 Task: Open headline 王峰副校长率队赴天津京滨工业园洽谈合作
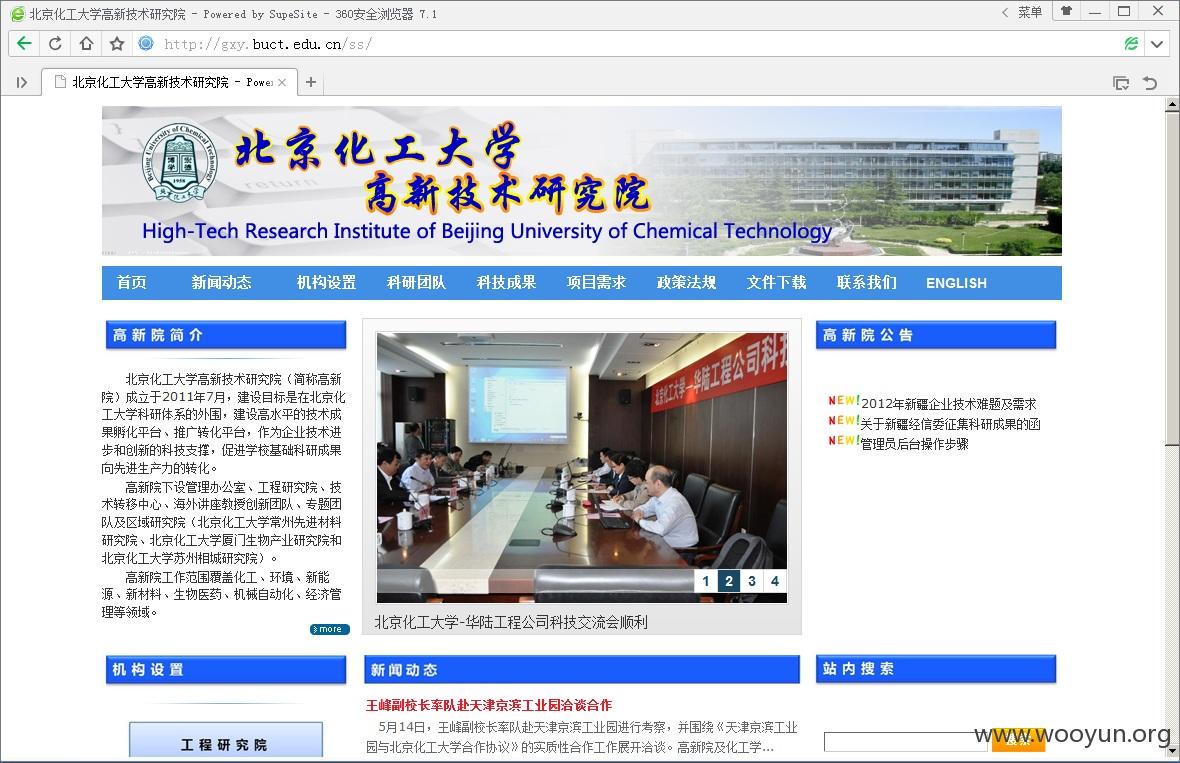[x=489, y=705]
